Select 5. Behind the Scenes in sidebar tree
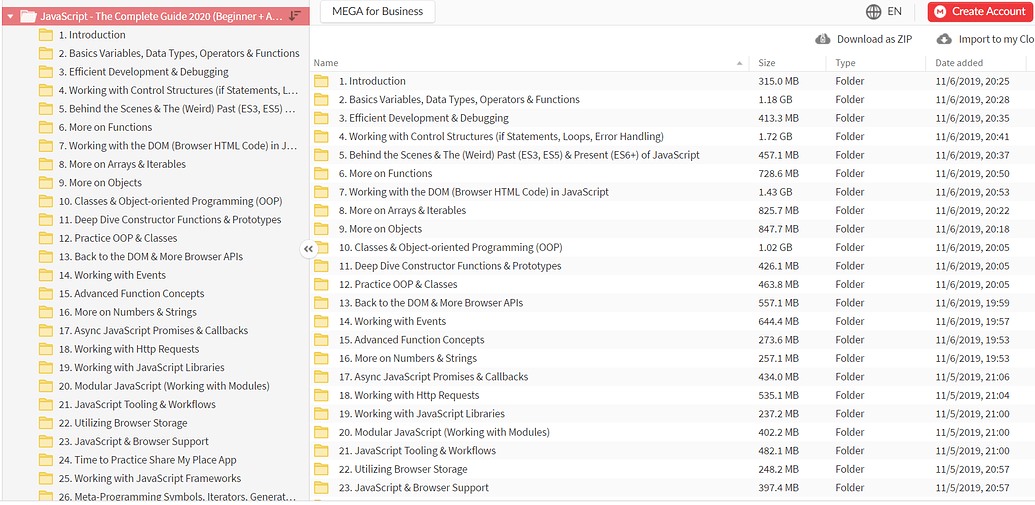This screenshot has height=505, width=1035. pos(177,109)
